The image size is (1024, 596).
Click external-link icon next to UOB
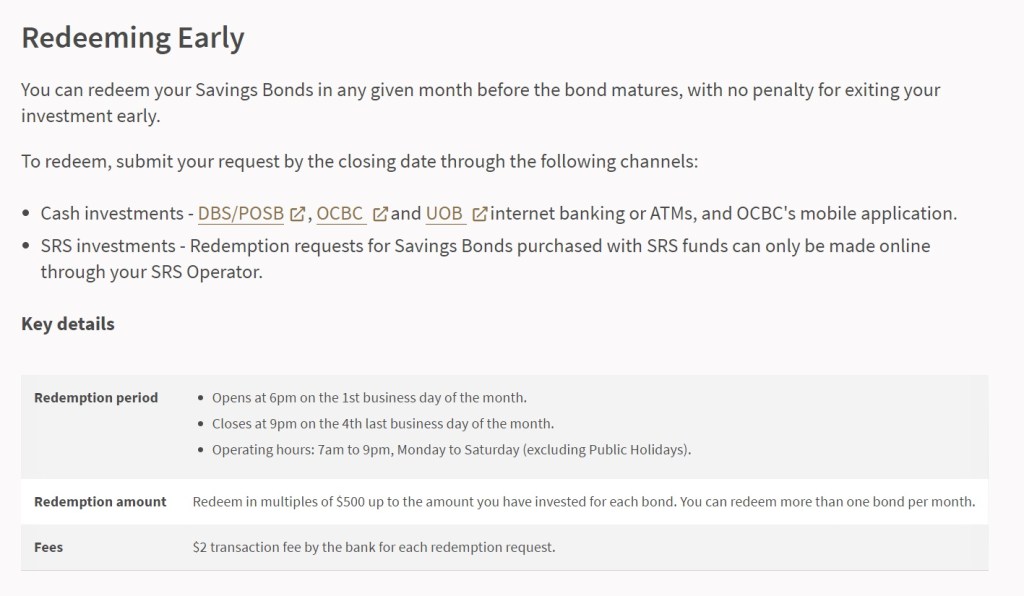click(x=480, y=214)
